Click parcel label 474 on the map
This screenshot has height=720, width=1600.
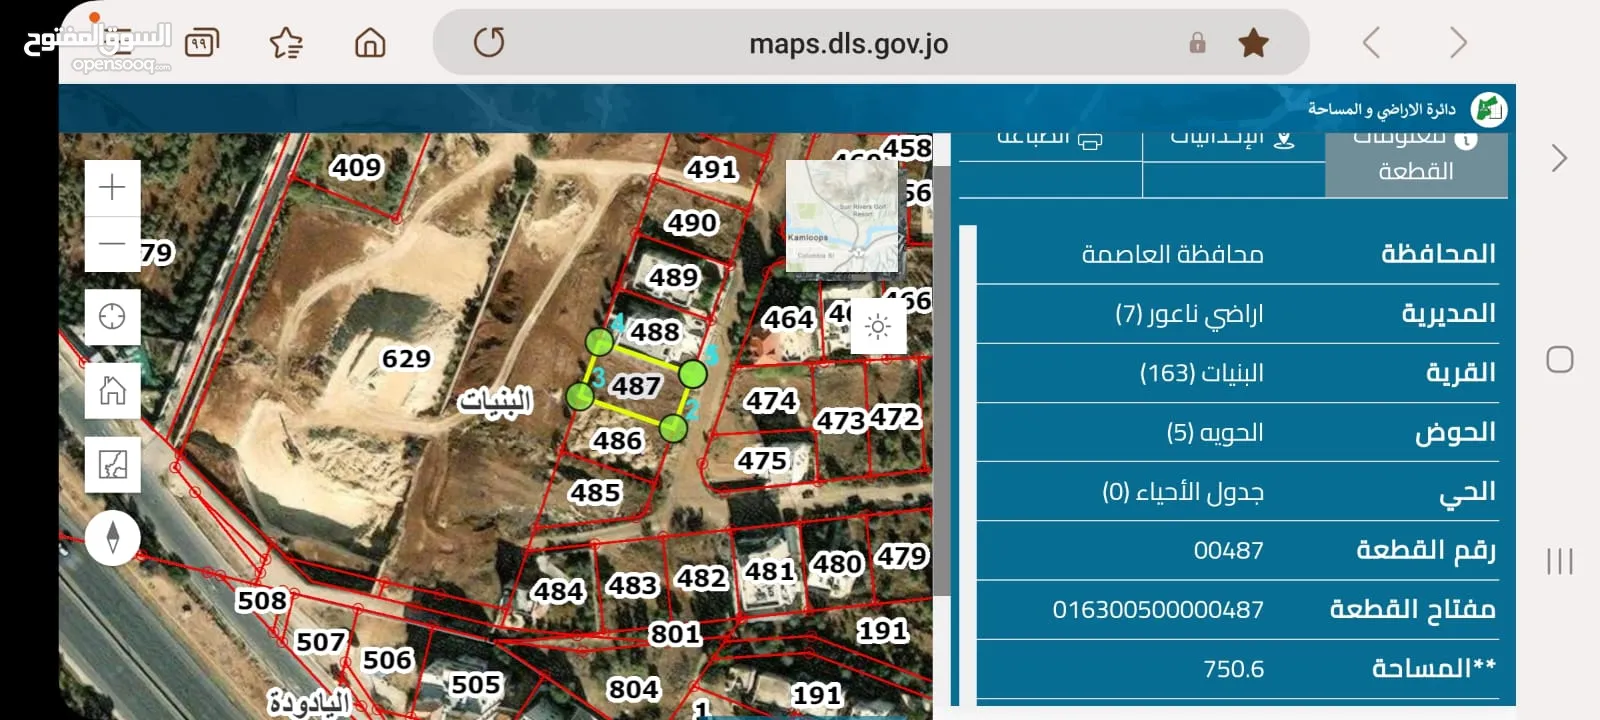click(x=771, y=401)
